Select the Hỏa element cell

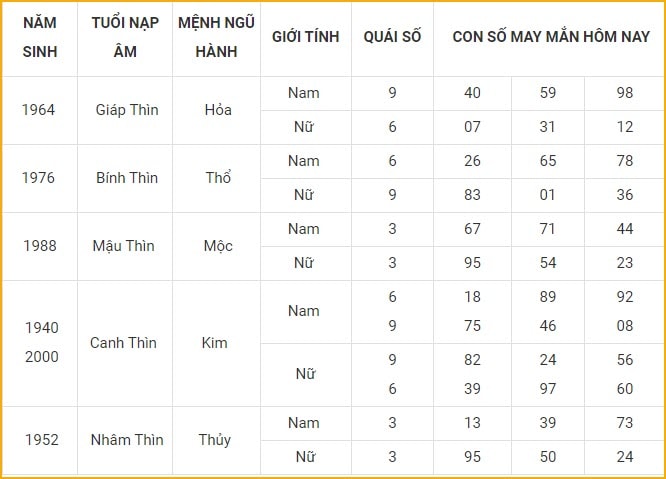click(218, 110)
